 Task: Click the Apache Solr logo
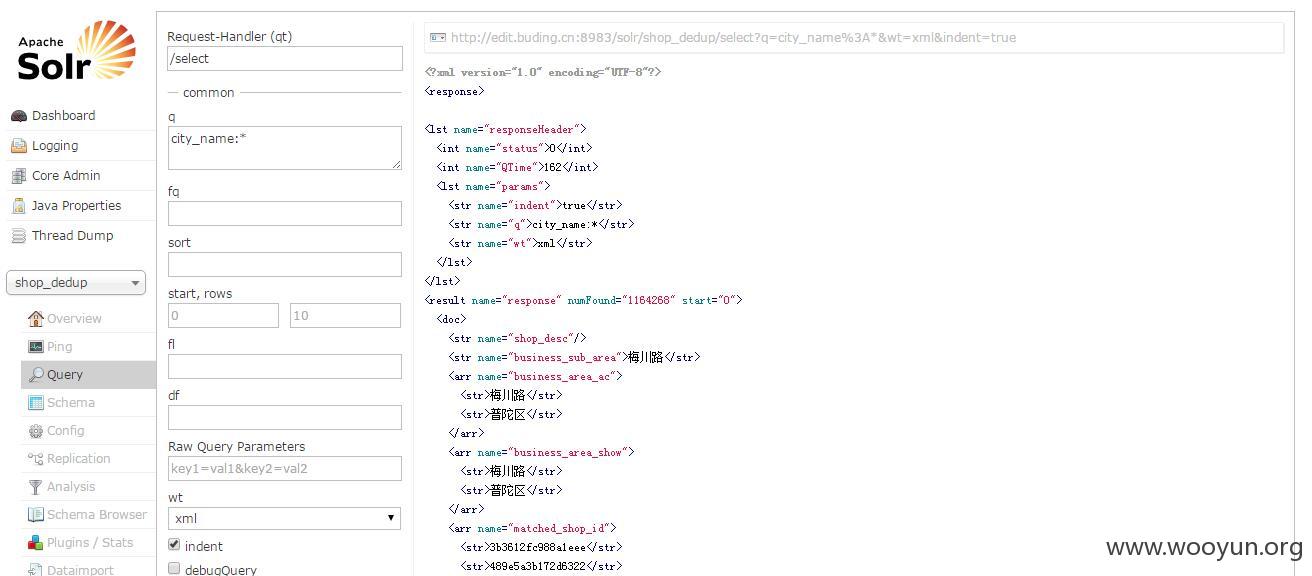pos(77,52)
